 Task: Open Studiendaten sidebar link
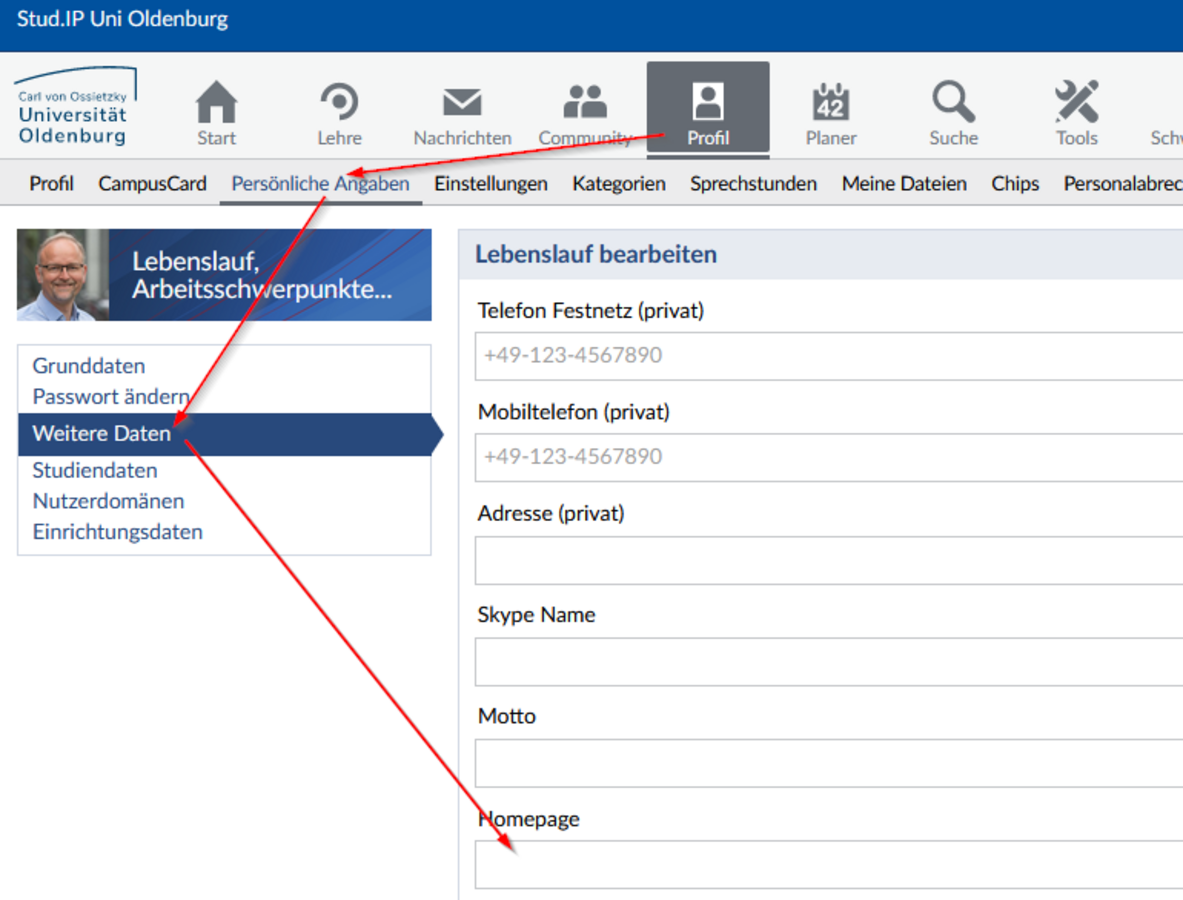click(x=95, y=471)
